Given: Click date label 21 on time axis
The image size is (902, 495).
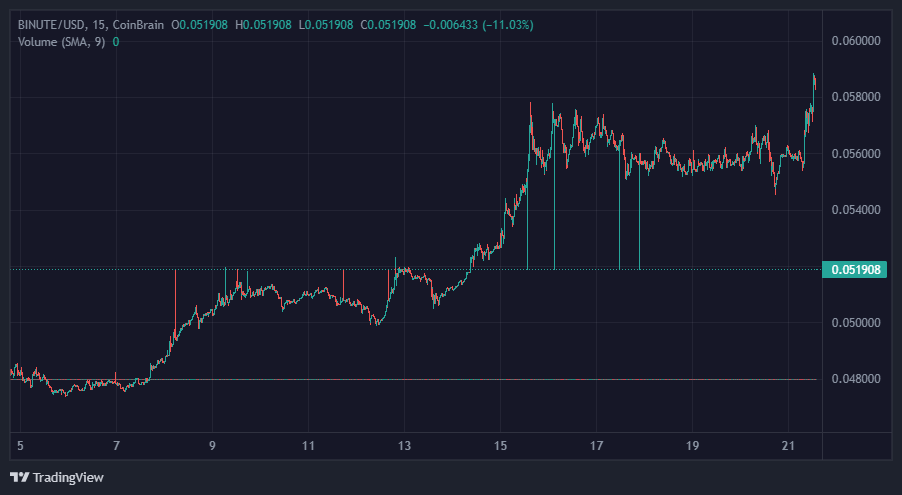Looking at the screenshot, I should [789, 446].
